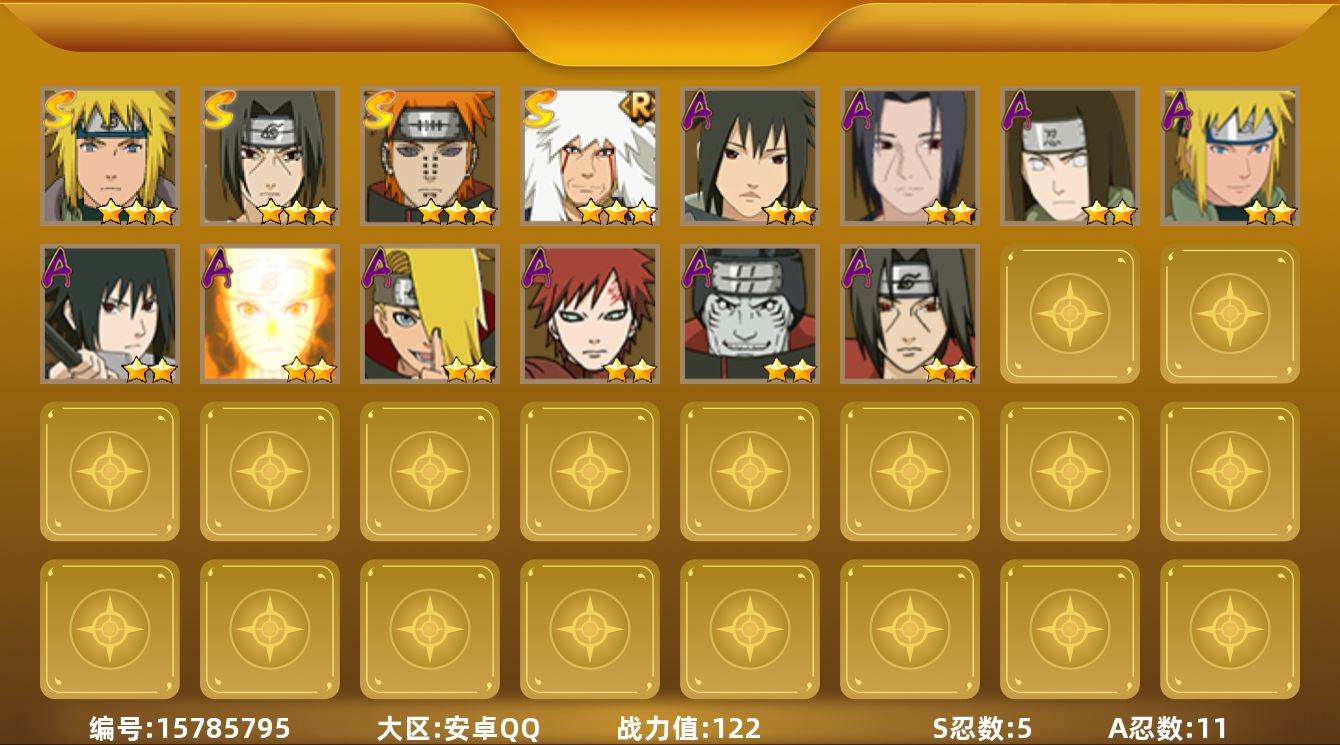Click the R badge on Jiraiya's portrait
Image resolution: width=1340 pixels, height=745 pixels.
pyautogui.click(x=638, y=104)
